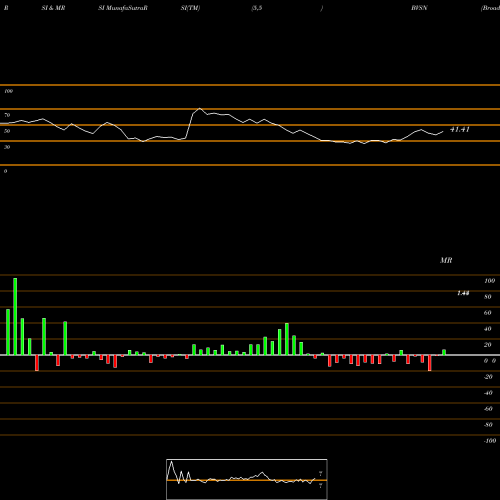Click the BVSN ticker text in header

coord(419,8)
